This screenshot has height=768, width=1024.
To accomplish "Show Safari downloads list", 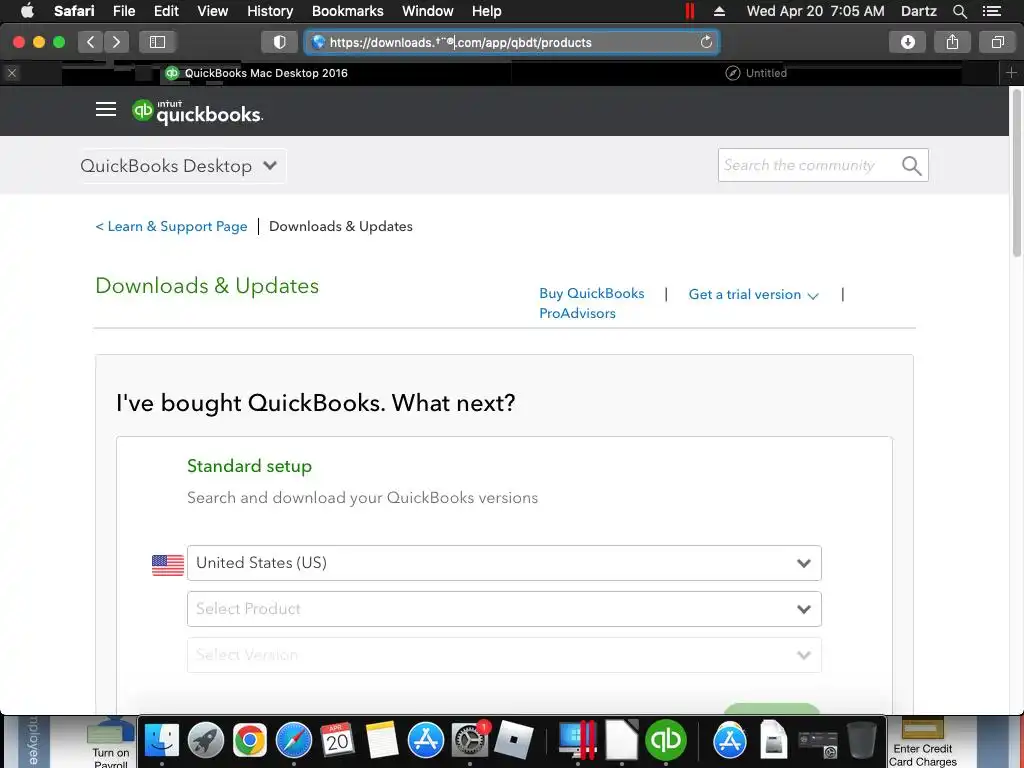I will 908,42.
